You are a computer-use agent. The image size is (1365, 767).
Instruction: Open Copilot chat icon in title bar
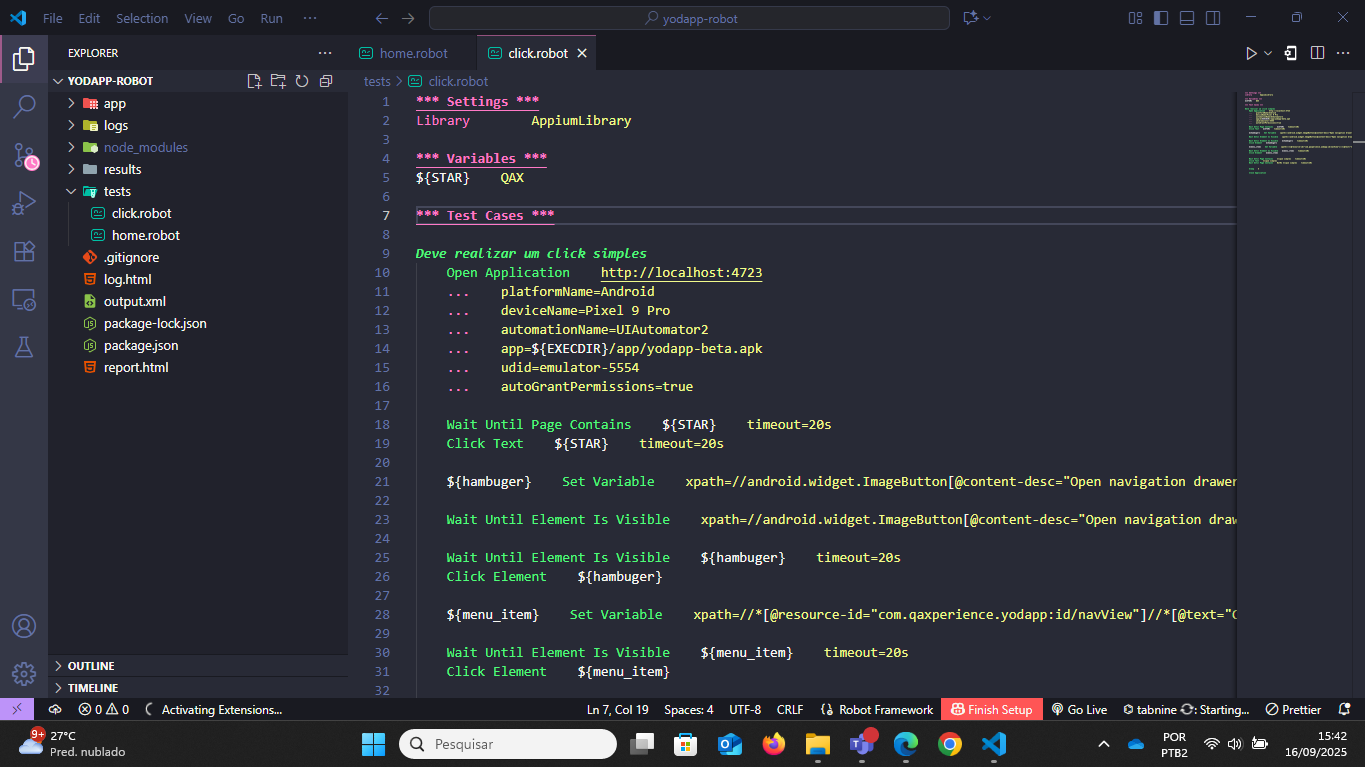coord(969,18)
